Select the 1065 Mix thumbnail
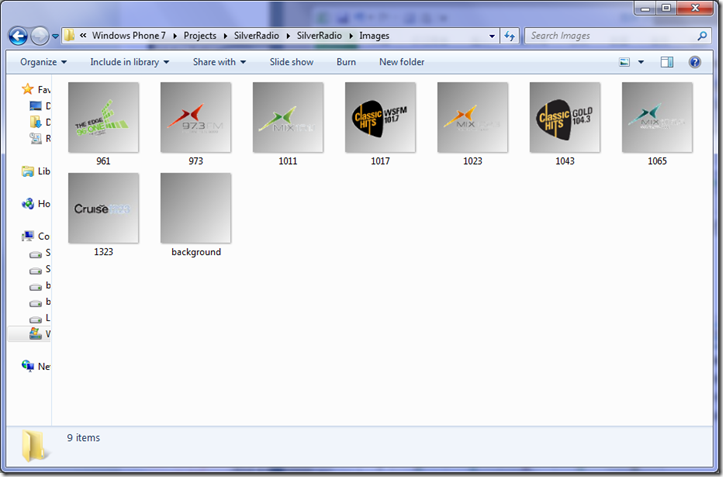The image size is (723, 477). pos(657,118)
